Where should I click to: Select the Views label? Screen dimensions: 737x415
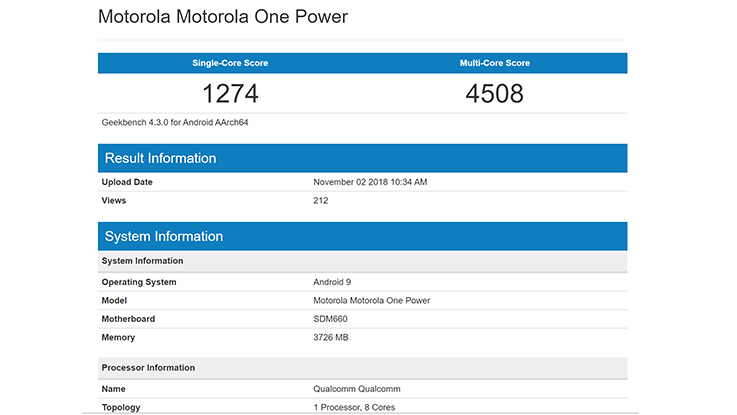[114, 200]
